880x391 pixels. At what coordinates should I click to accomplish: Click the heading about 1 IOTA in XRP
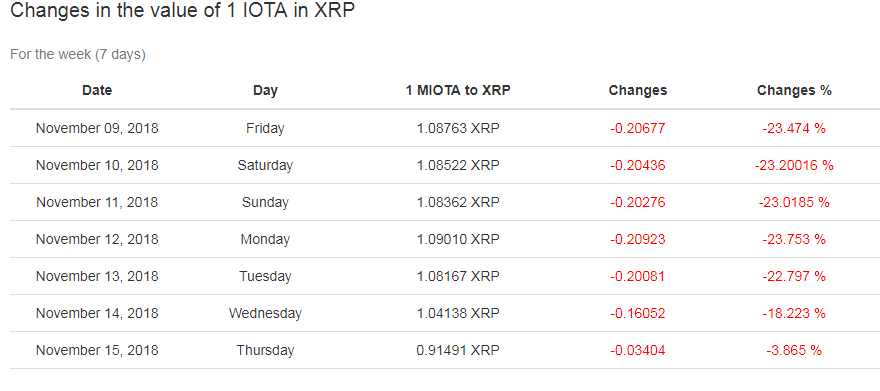(183, 11)
